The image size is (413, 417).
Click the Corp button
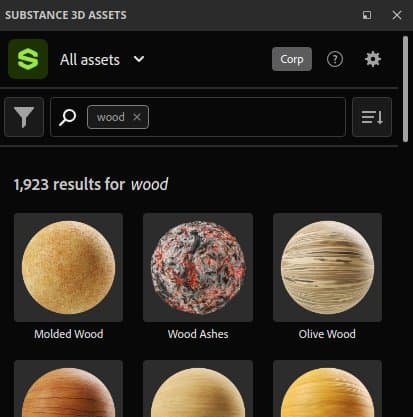(292, 59)
